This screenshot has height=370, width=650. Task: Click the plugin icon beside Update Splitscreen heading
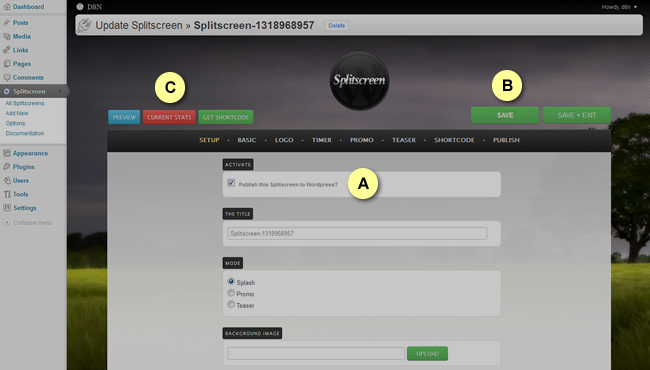pos(85,25)
